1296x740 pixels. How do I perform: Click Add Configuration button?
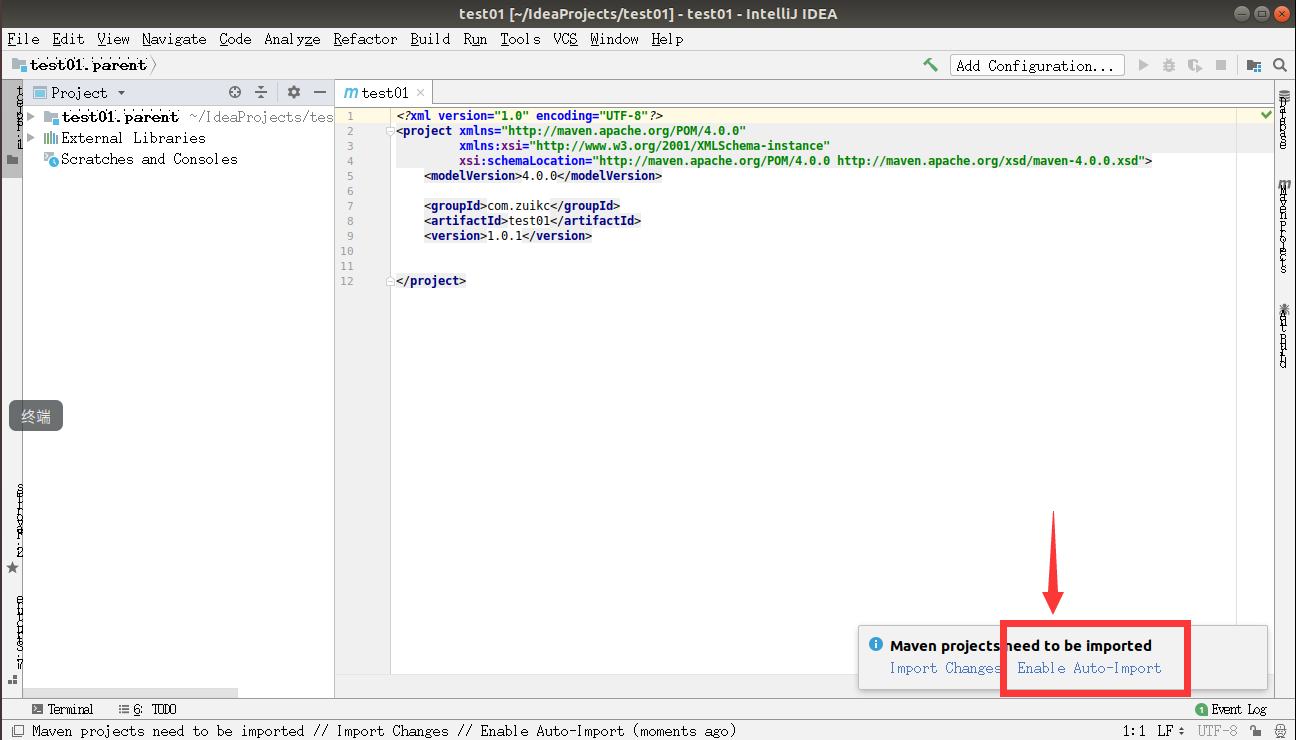1036,65
